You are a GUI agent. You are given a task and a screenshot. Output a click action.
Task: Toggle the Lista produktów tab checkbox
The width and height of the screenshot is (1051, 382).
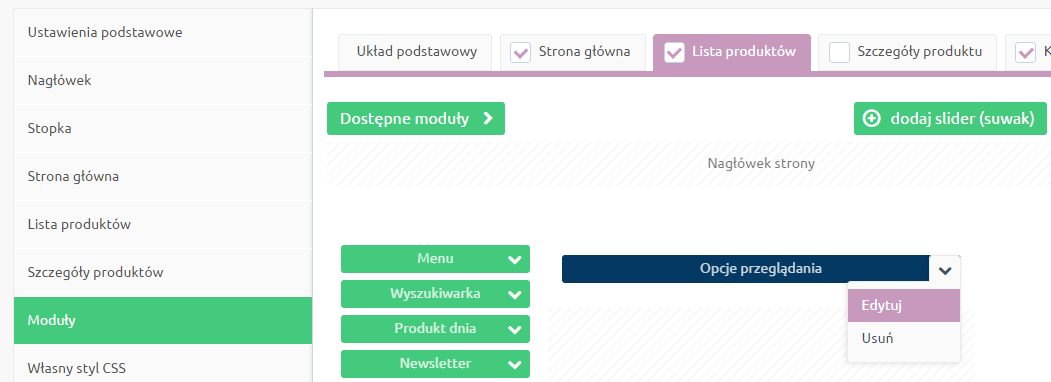pyautogui.click(x=674, y=52)
